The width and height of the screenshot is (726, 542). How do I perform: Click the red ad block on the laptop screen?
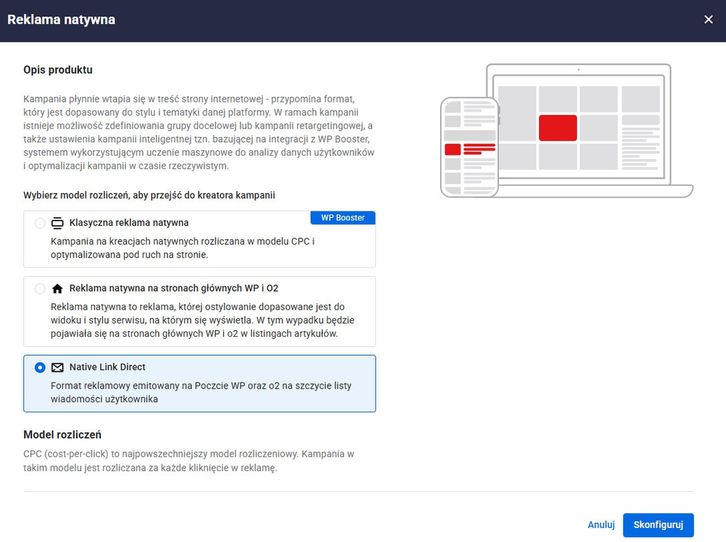pos(558,128)
